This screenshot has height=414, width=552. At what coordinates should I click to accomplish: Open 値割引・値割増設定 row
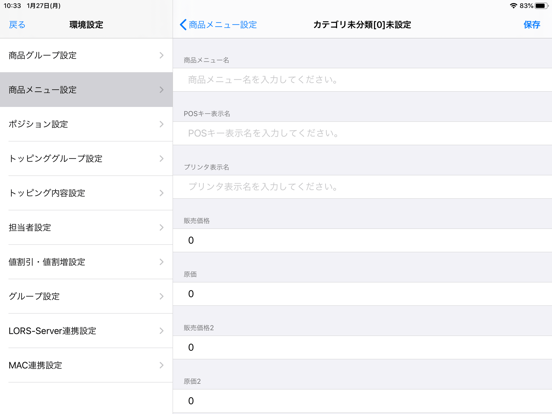click(86, 262)
